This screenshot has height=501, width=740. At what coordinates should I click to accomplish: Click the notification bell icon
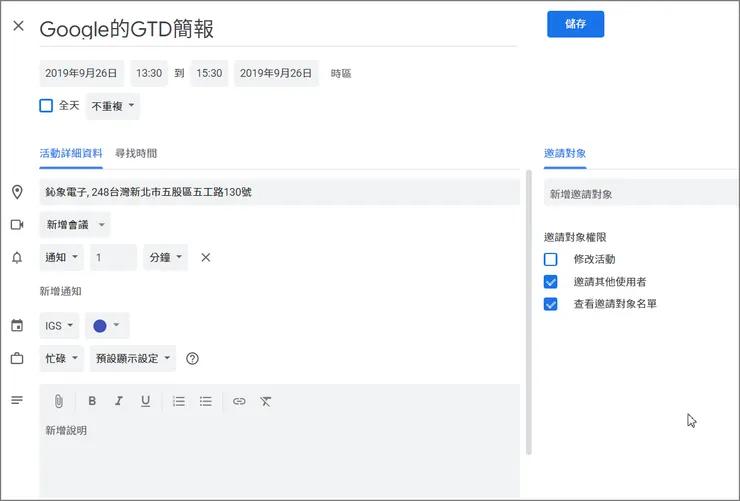[x=17, y=258]
